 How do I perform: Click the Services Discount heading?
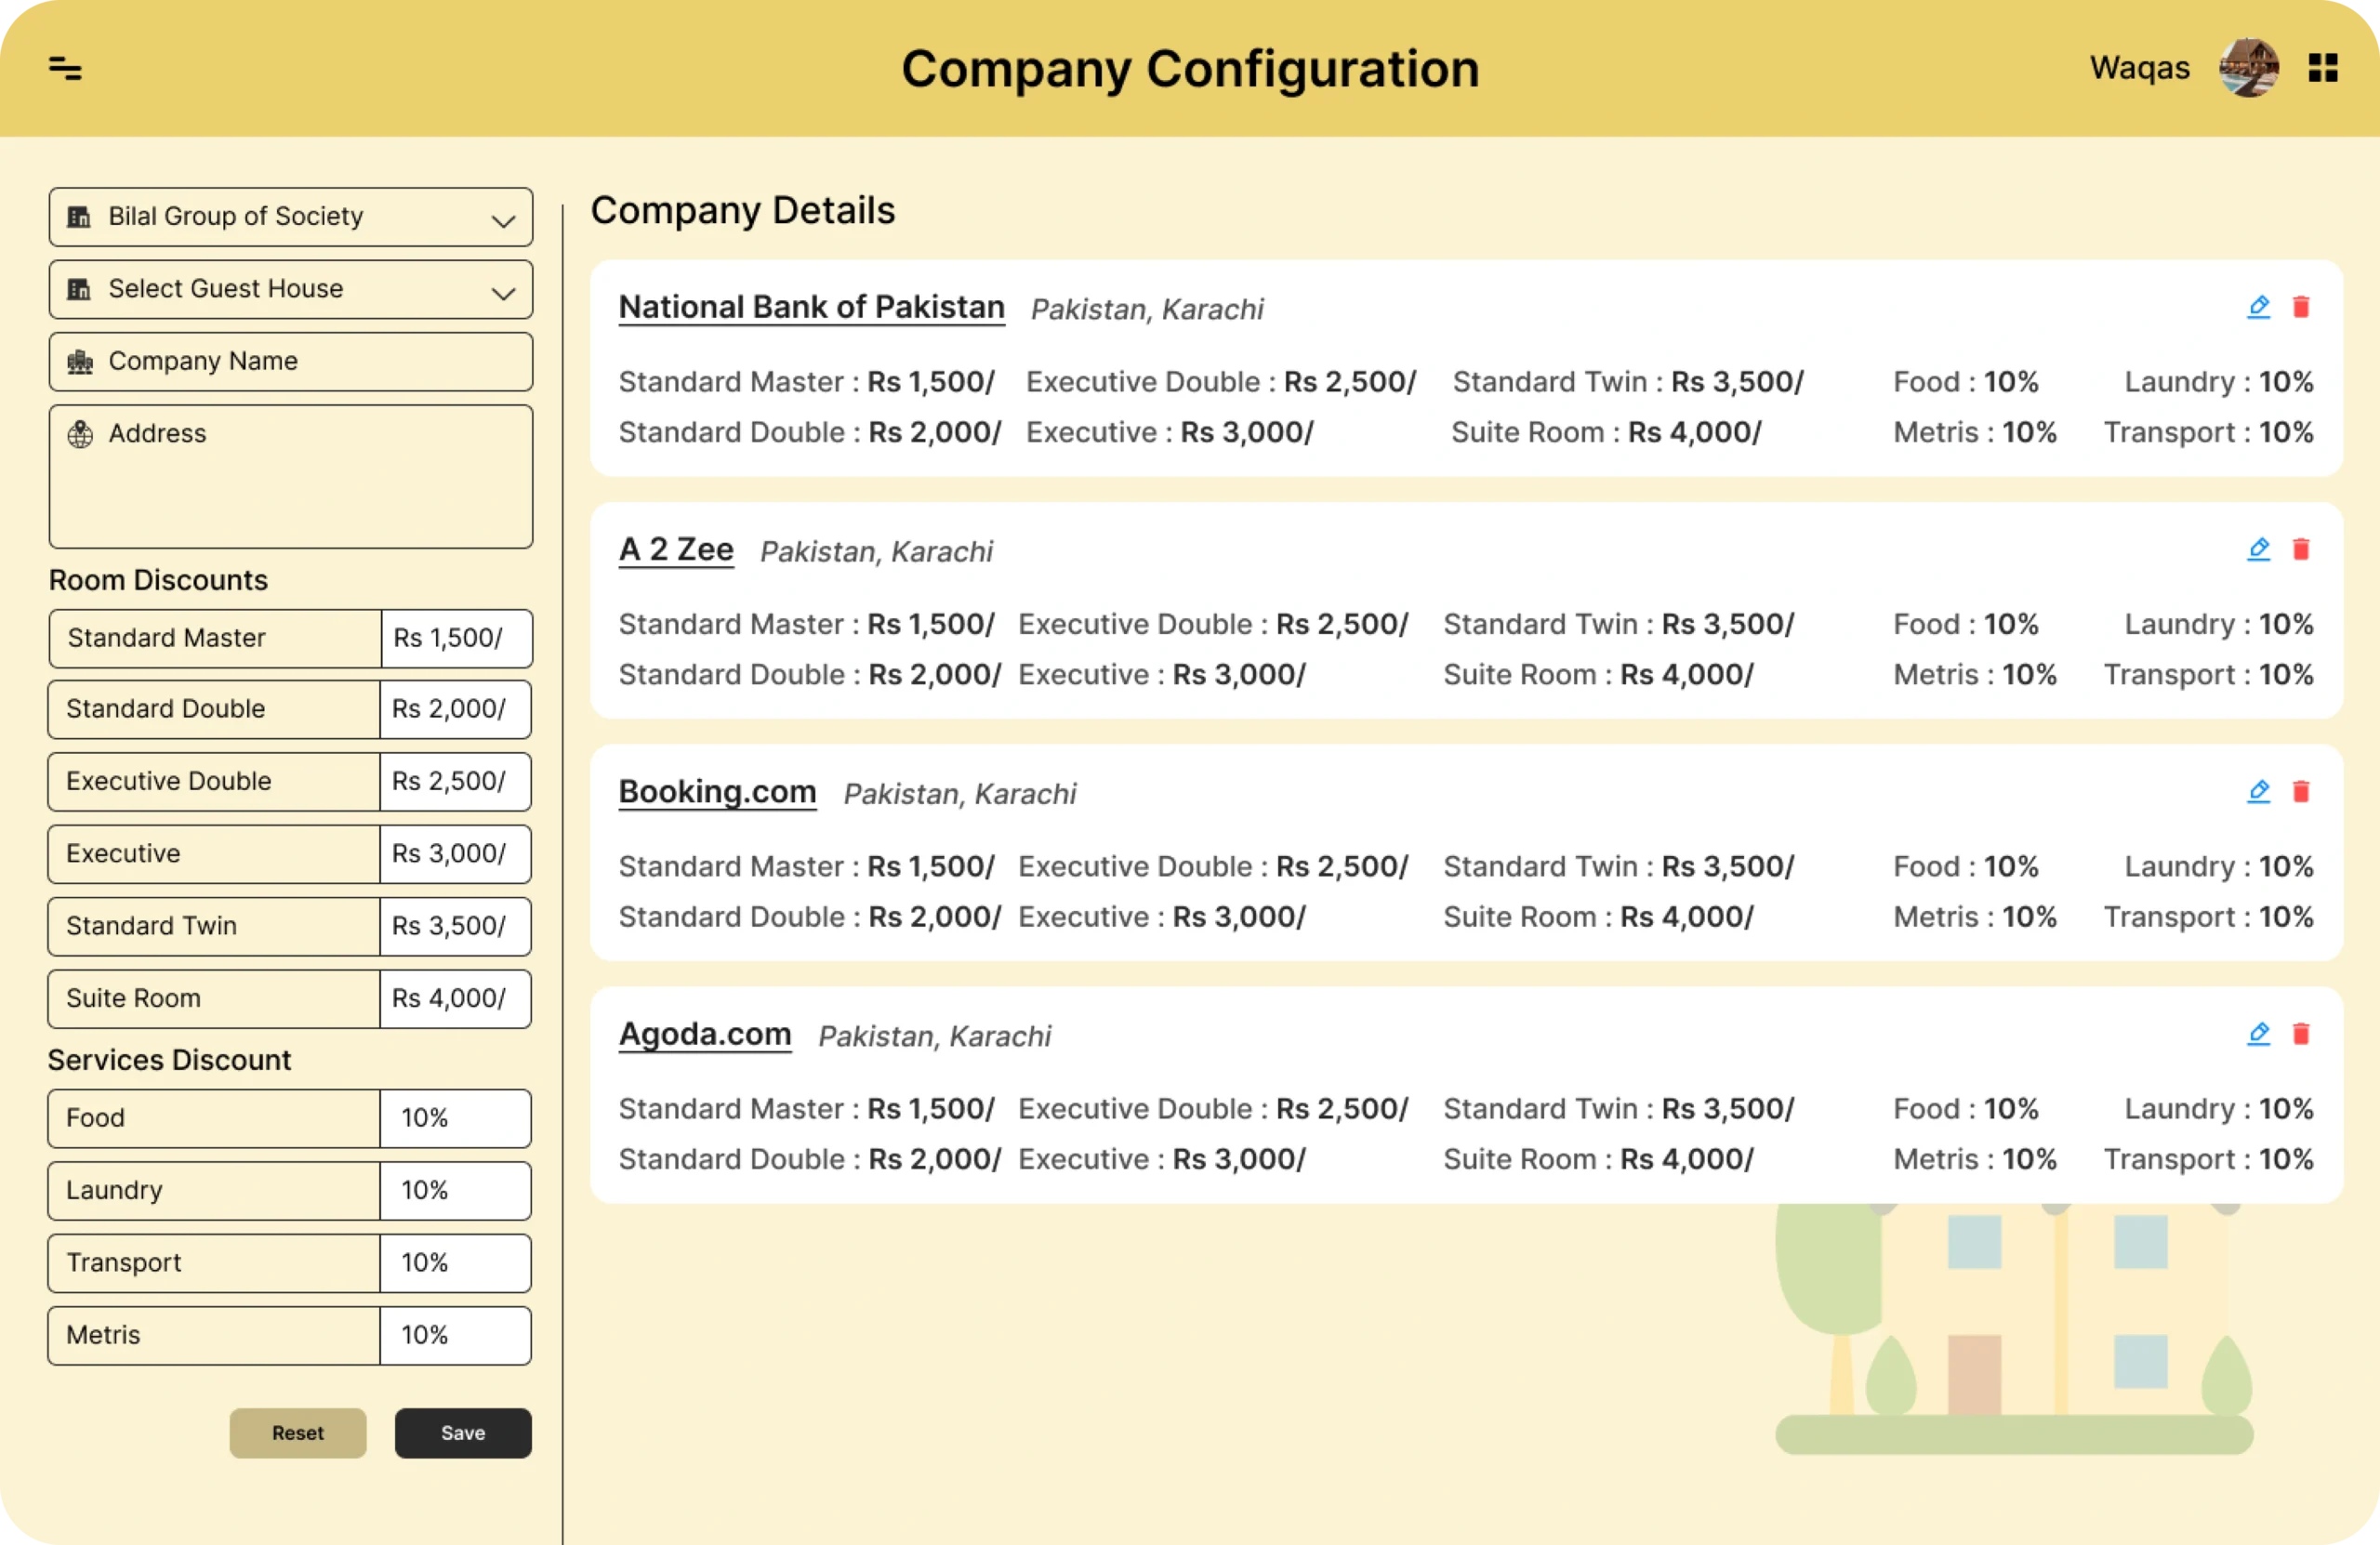(x=169, y=1060)
